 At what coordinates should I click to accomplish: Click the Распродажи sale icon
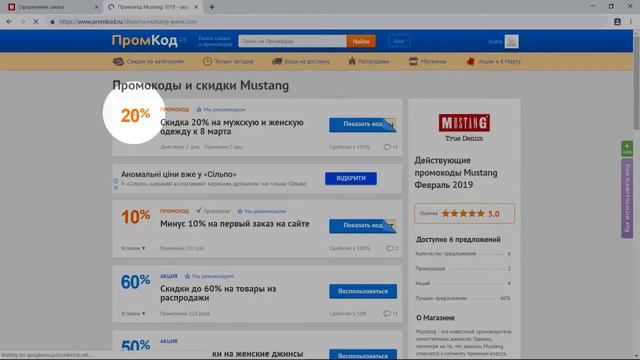click(x=352, y=61)
